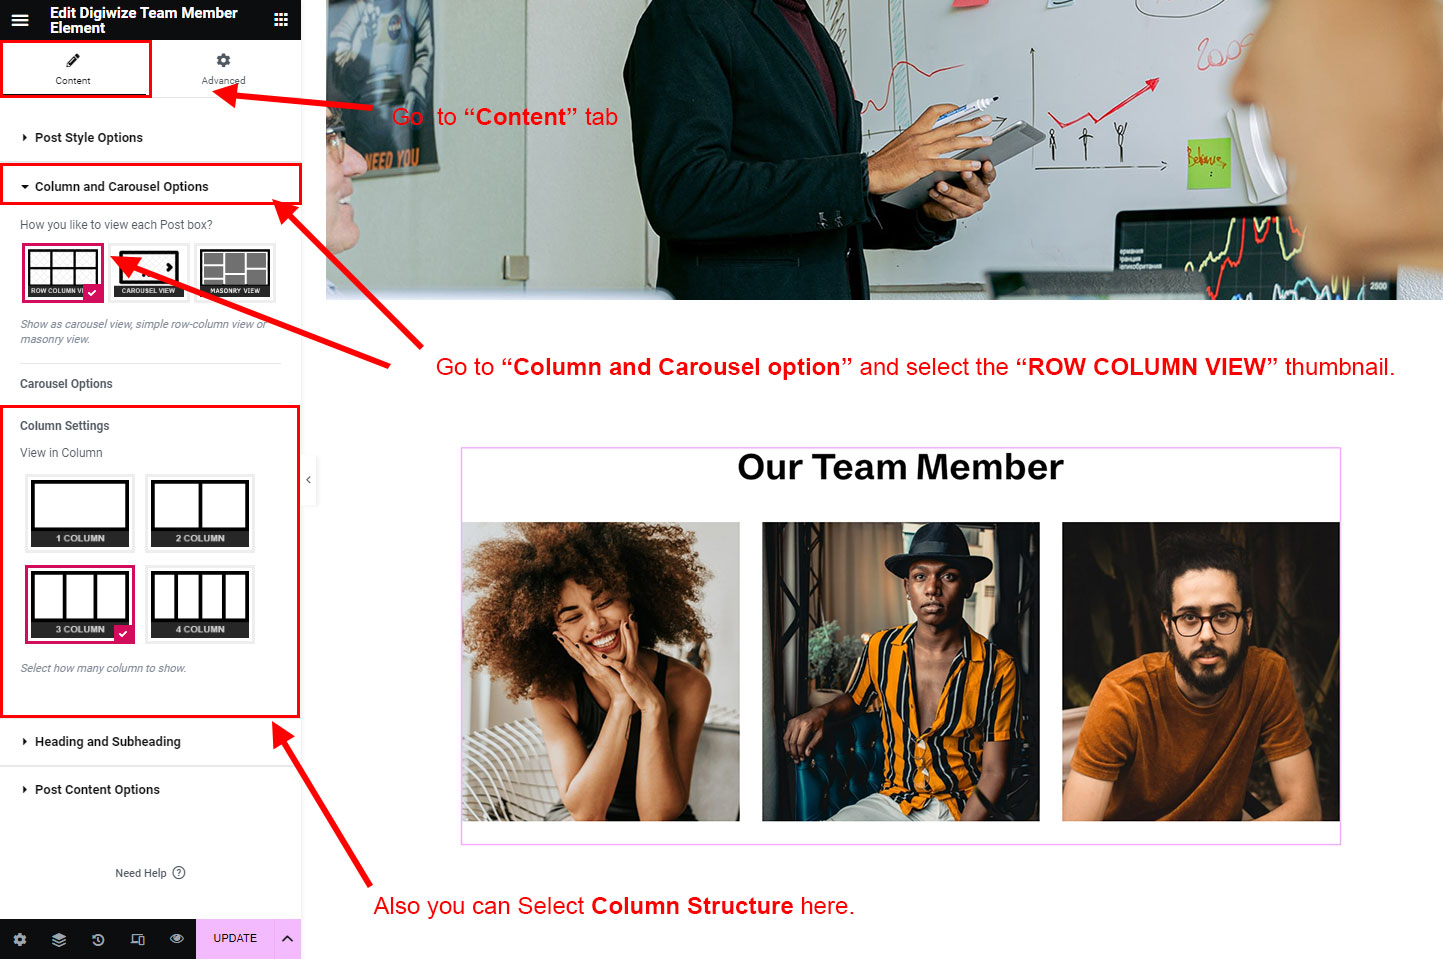Click the question mark Need Help icon
The height and width of the screenshot is (959, 1443).
click(179, 873)
